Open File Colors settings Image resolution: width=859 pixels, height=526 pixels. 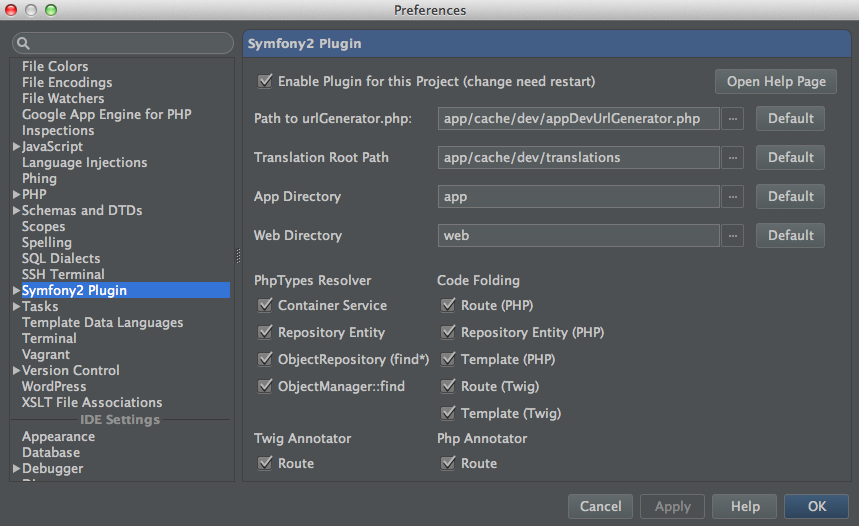point(55,66)
